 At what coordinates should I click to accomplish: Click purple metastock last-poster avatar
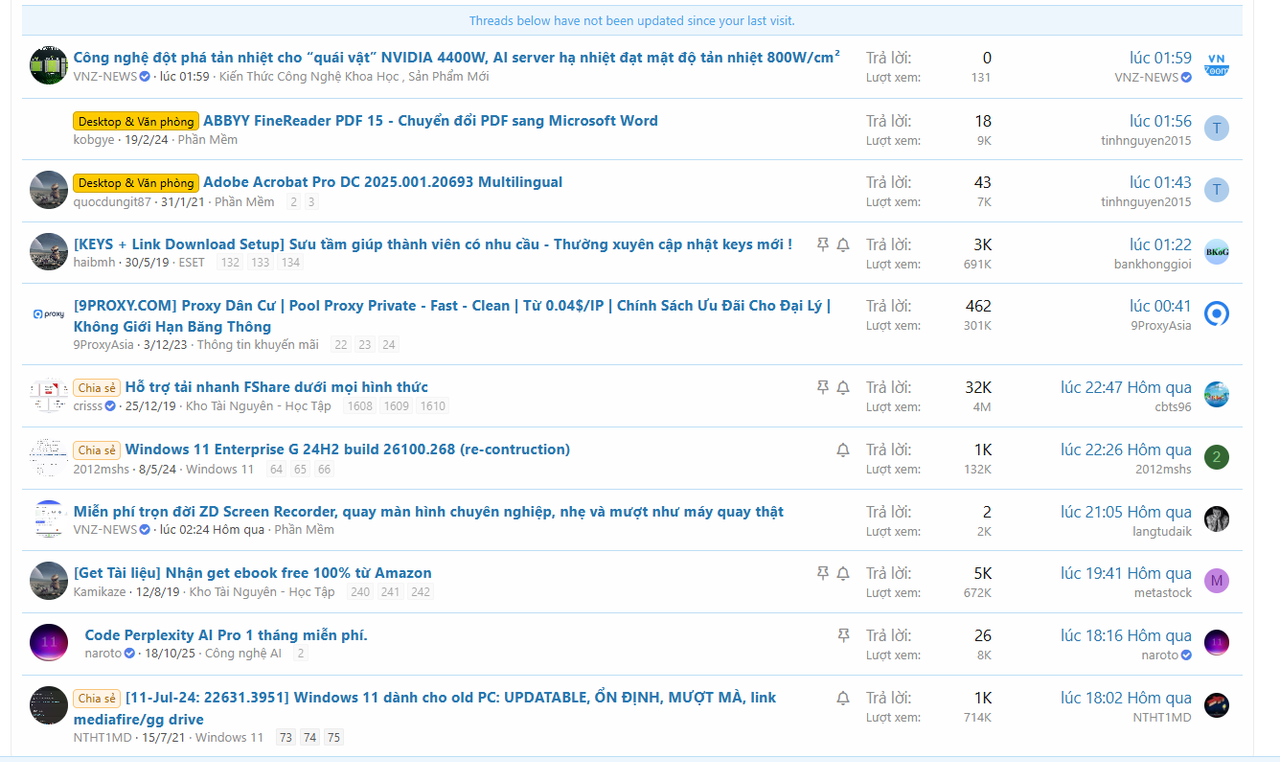tap(1216, 581)
